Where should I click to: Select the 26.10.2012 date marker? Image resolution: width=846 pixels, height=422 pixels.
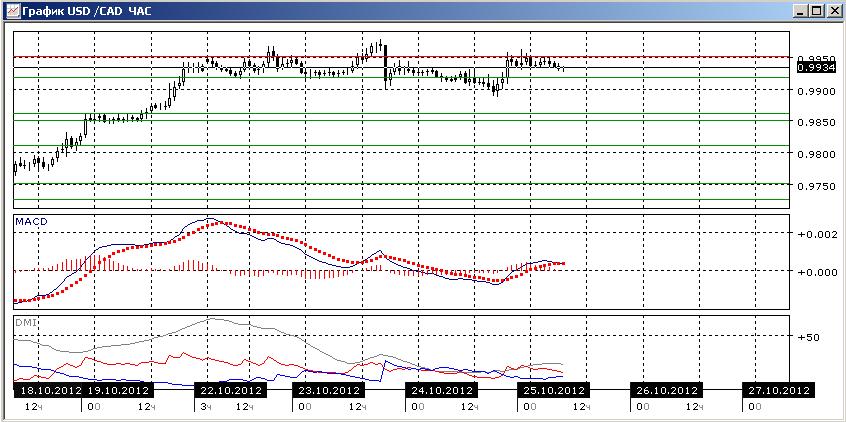(x=666, y=390)
